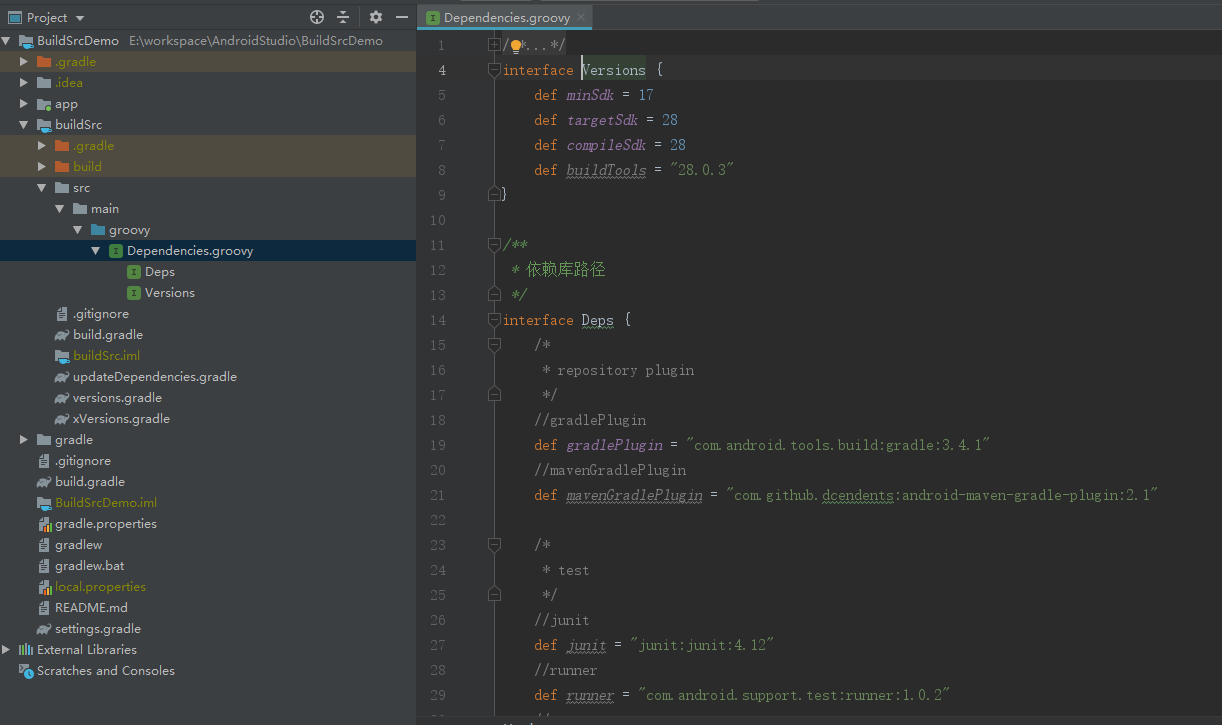Click the collapse all icon in Project panel

pyautogui.click(x=343, y=17)
